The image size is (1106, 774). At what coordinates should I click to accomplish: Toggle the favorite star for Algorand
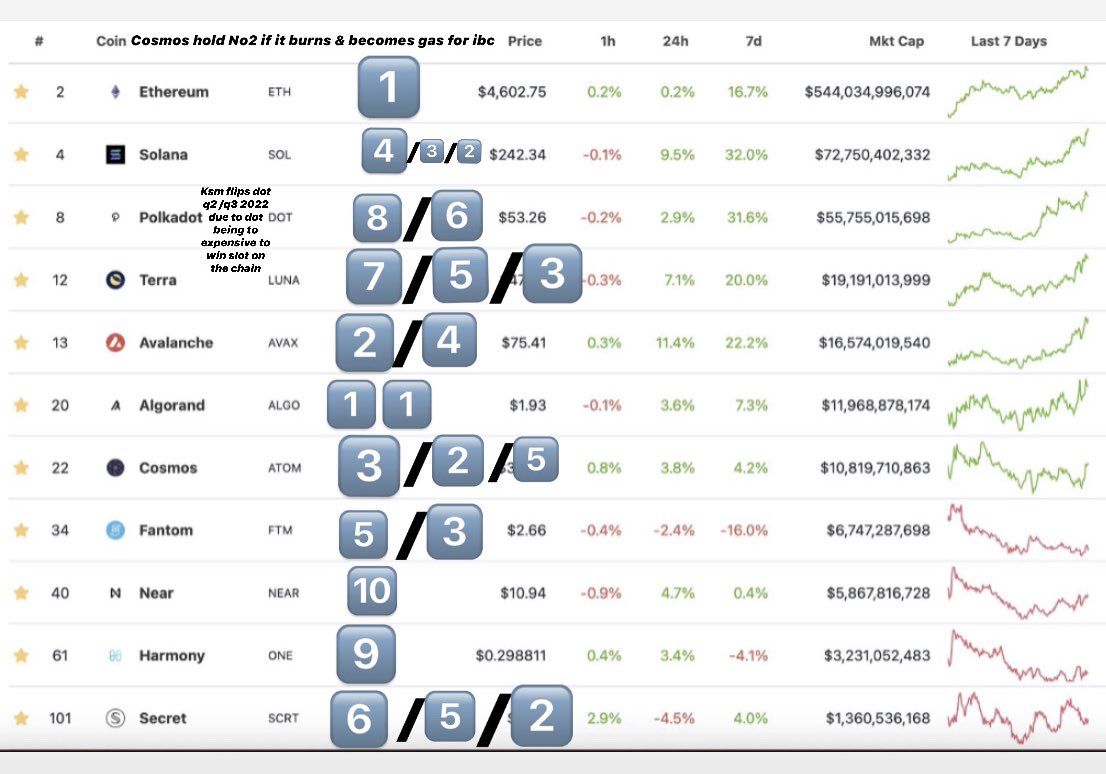coord(21,405)
